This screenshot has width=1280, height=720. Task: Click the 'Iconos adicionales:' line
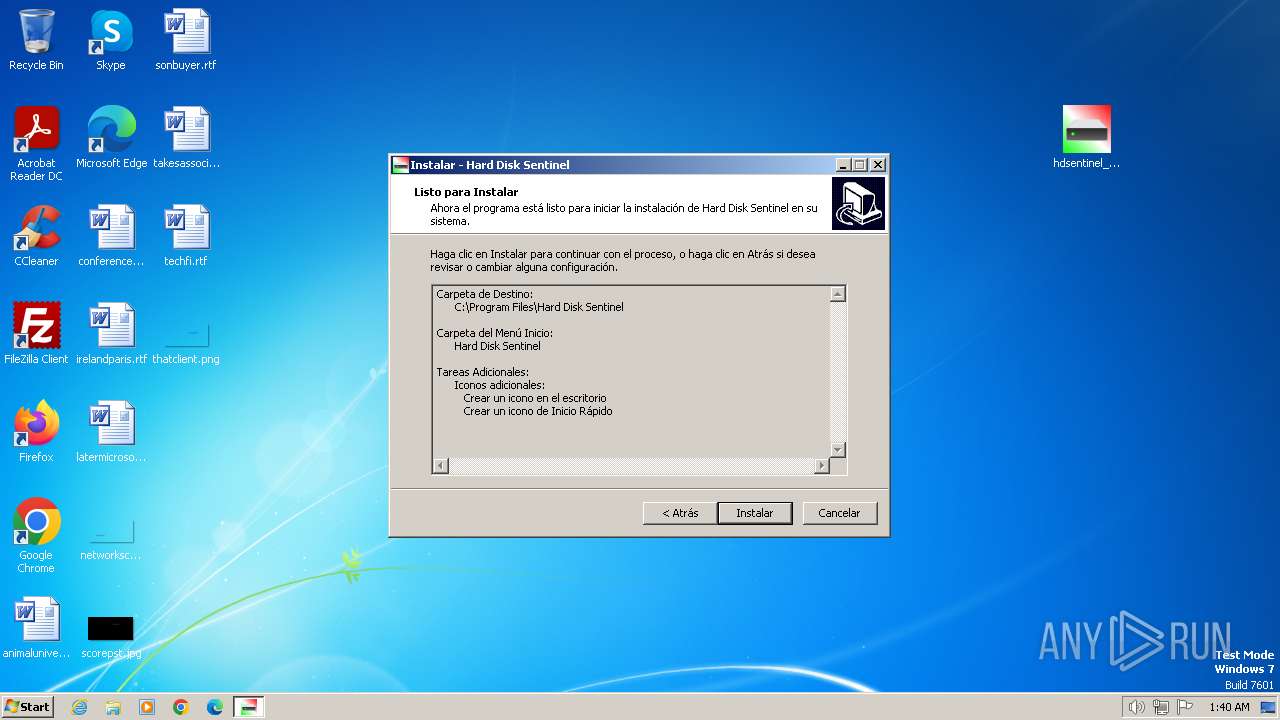[x=499, y=385]
